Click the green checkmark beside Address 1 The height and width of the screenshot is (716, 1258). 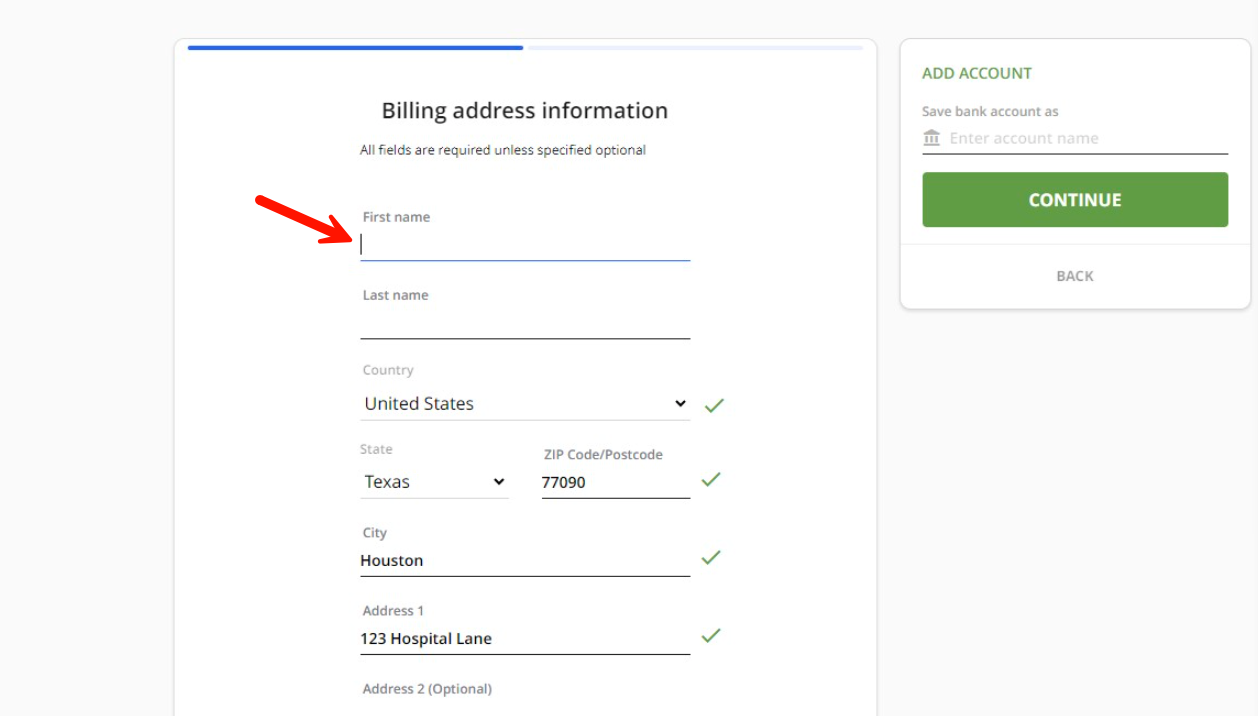point(711,636)
